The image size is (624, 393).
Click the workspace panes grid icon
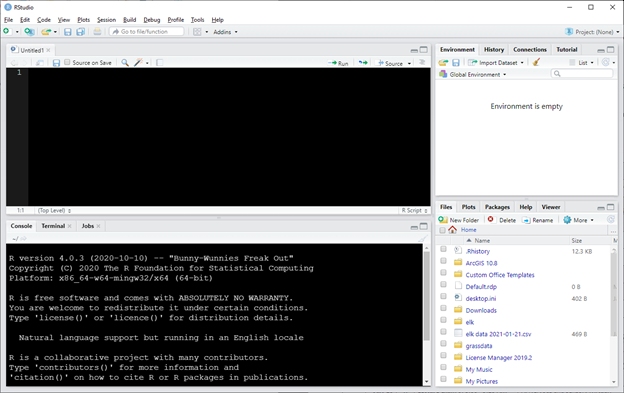[x=197, y=32]
